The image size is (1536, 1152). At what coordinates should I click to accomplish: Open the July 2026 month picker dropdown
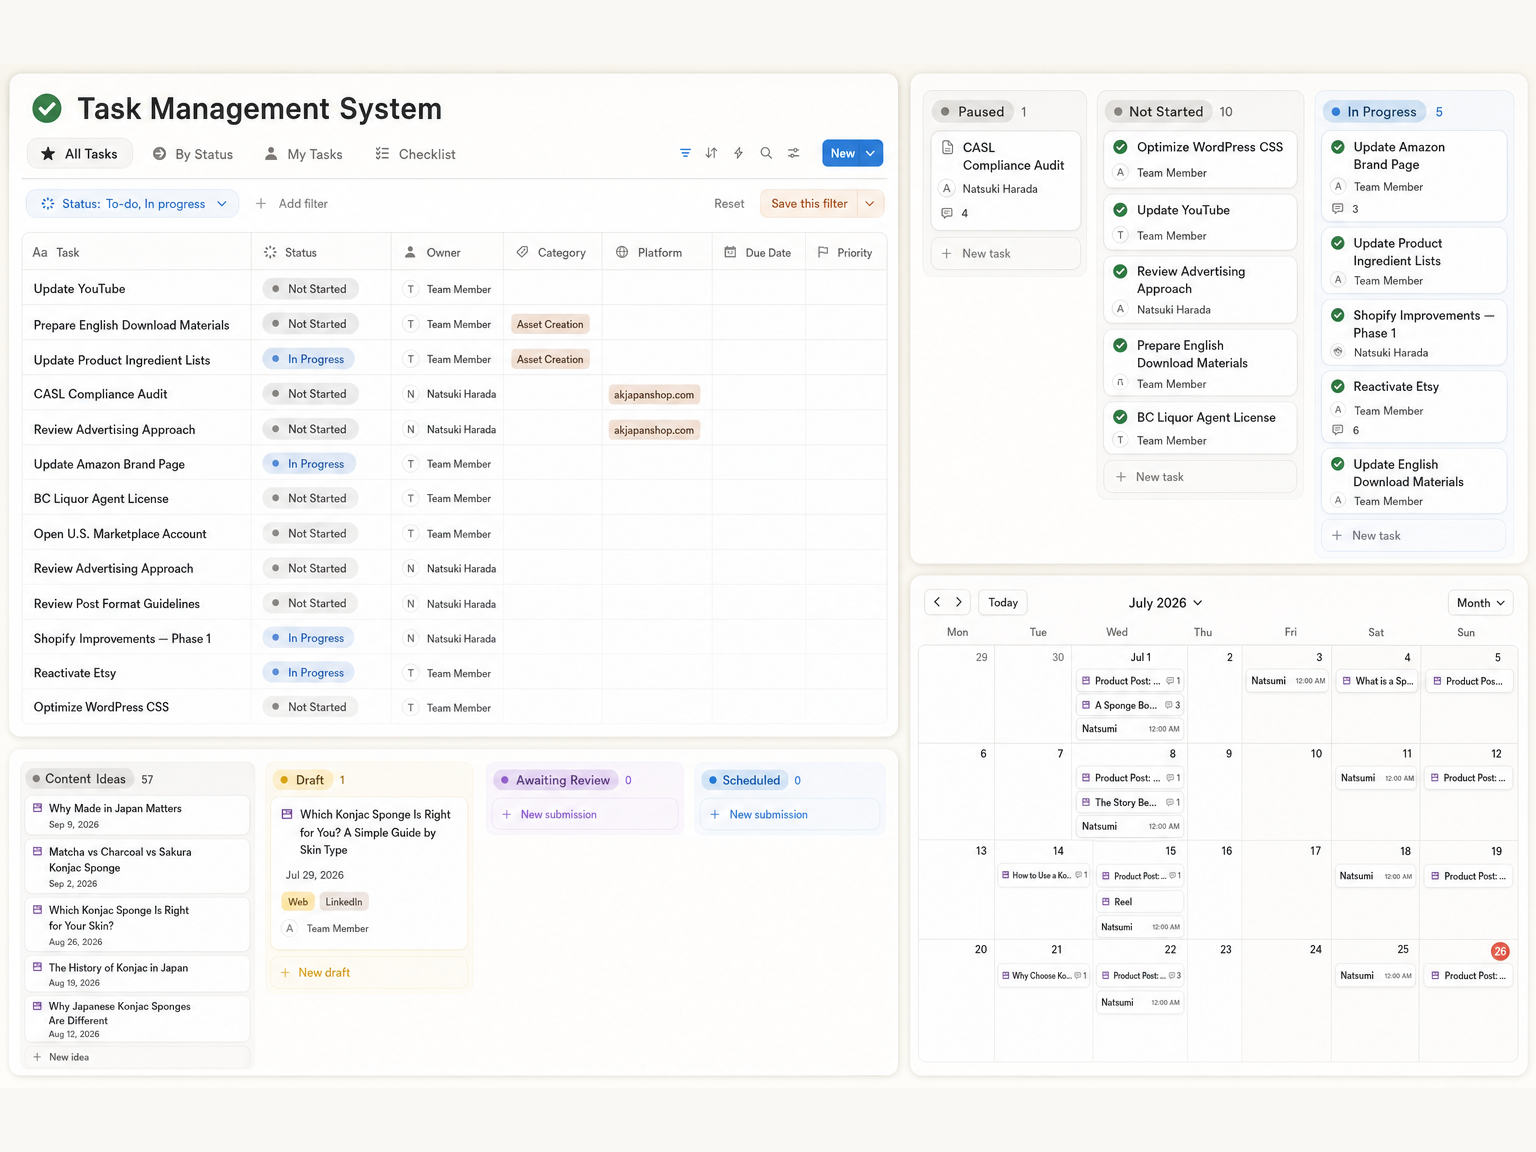[1165, 602]
